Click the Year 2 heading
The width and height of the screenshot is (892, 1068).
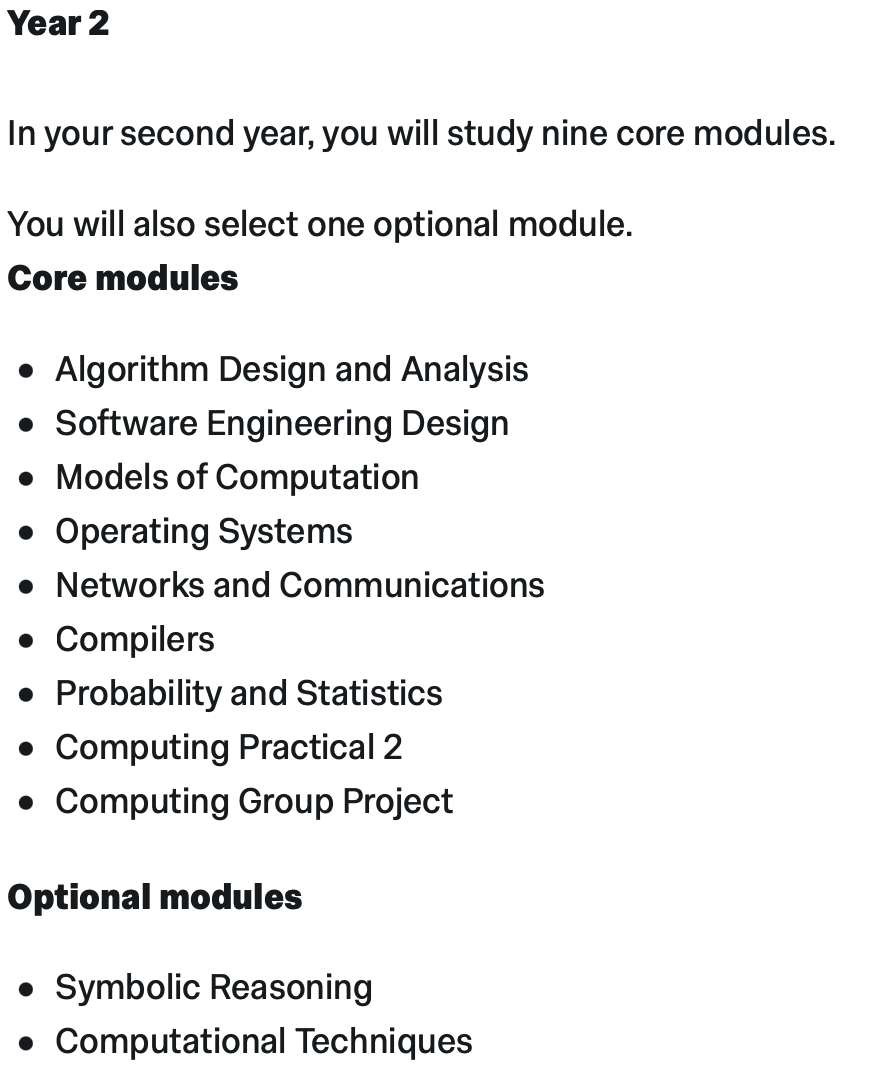pos(58,23)
